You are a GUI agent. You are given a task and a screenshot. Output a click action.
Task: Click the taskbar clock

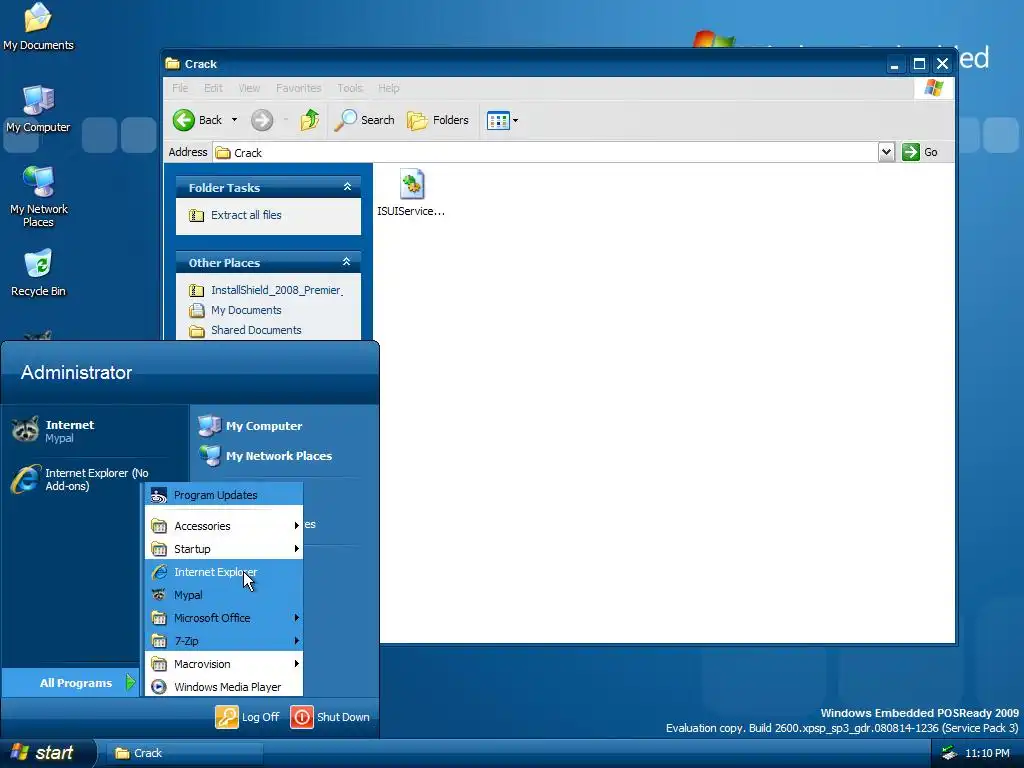click(987, 753)
